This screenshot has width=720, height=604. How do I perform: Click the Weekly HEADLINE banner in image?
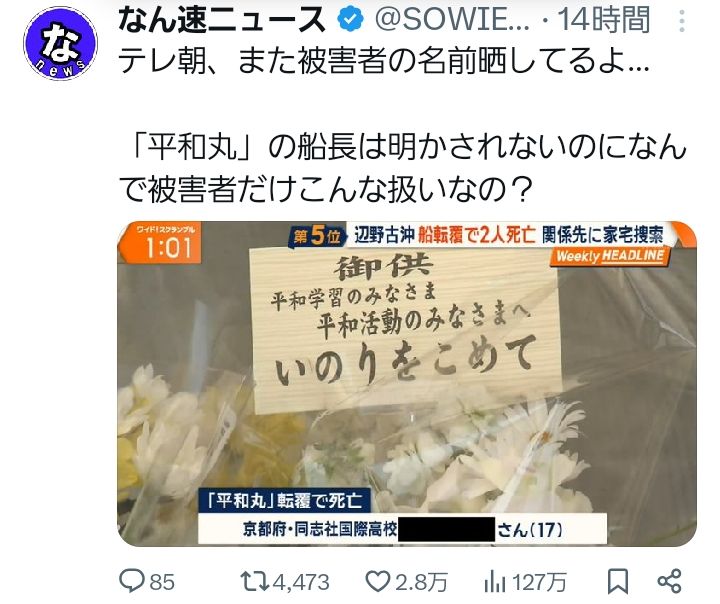[x=610, y=256]
